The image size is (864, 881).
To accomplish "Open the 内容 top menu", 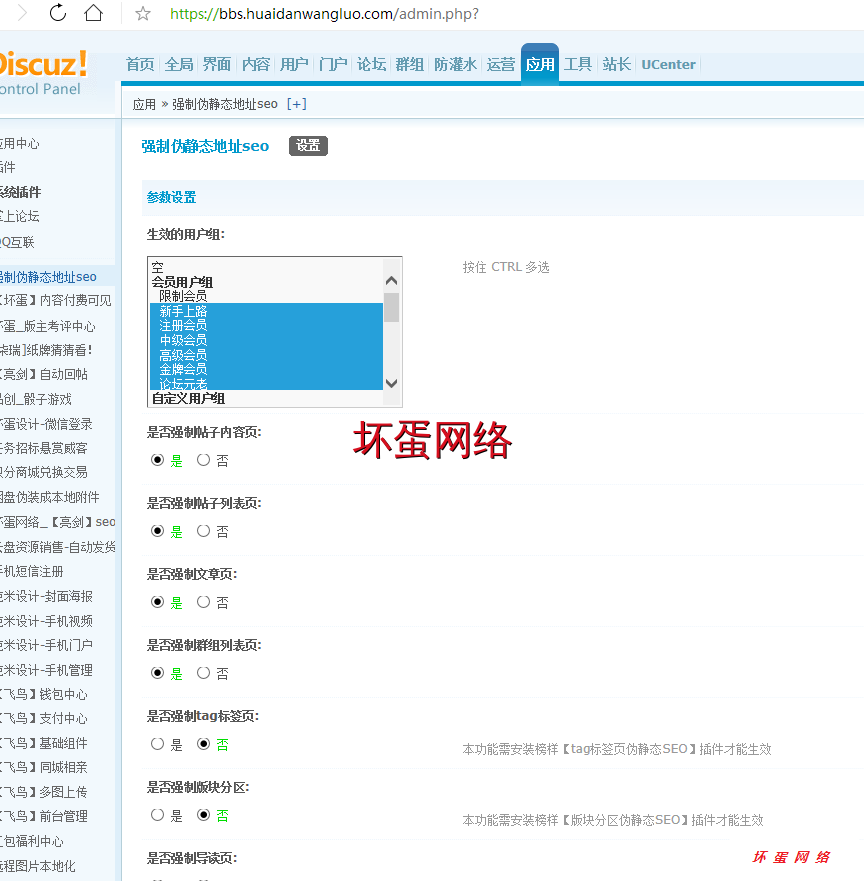I will pyautogui.click(x=256, y=65).
